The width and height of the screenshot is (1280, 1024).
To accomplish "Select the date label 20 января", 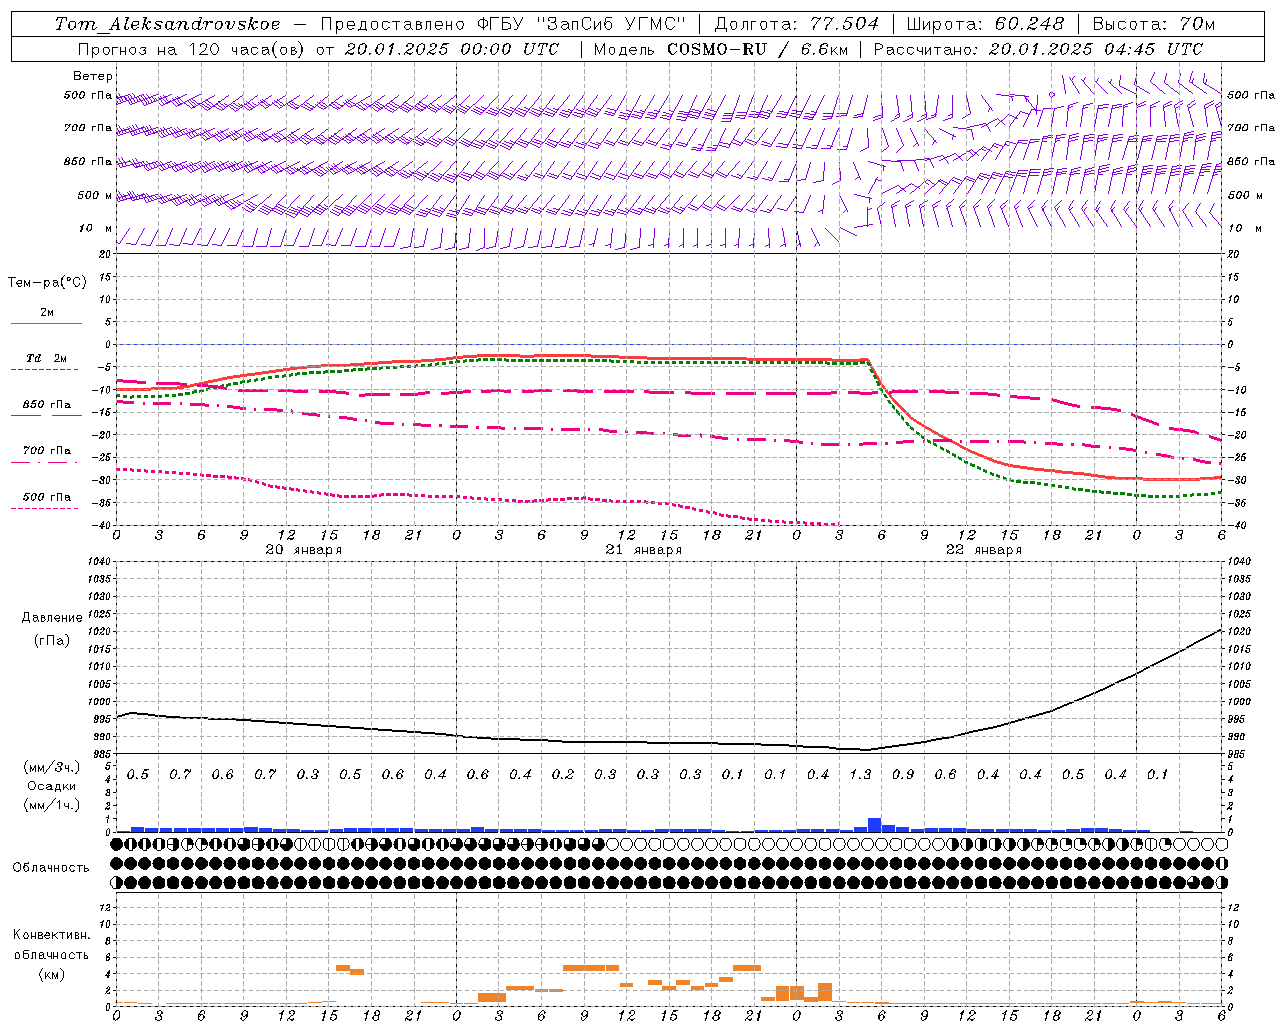I will [304, 550].
